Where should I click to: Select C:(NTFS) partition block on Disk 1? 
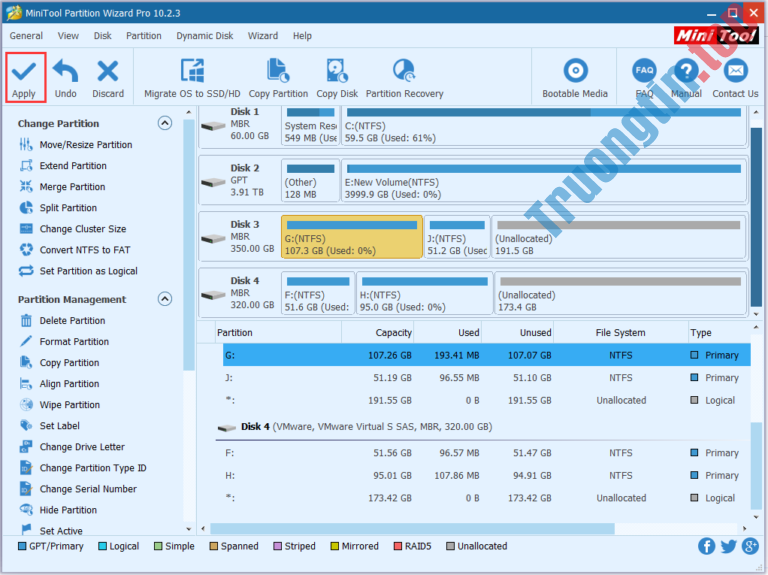(544, 126)
